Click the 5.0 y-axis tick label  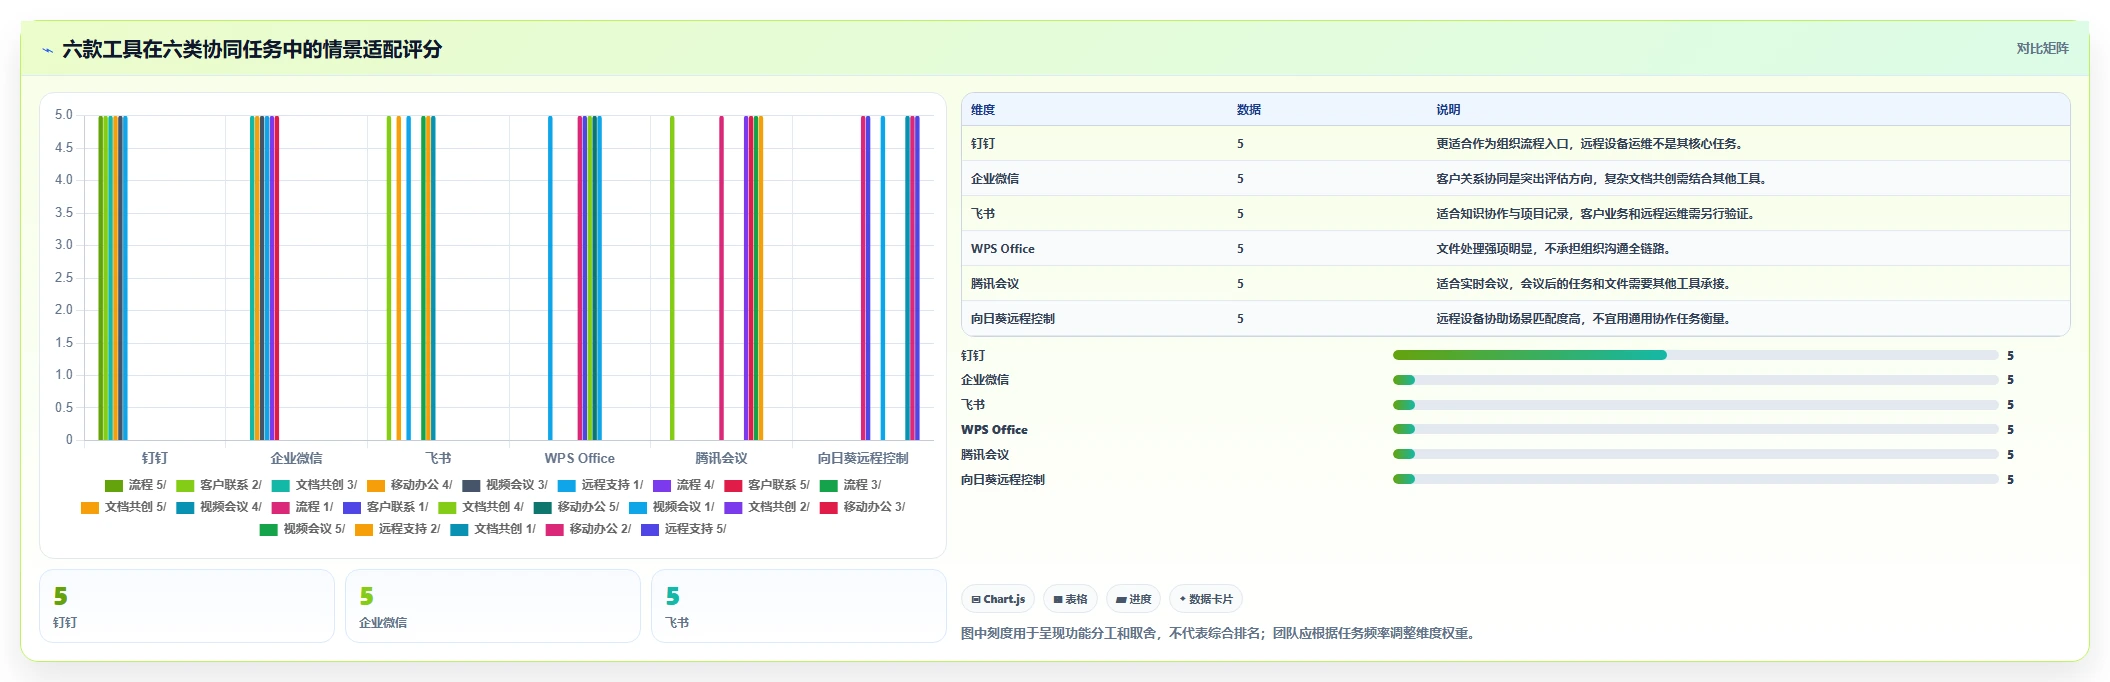[64, 115]
